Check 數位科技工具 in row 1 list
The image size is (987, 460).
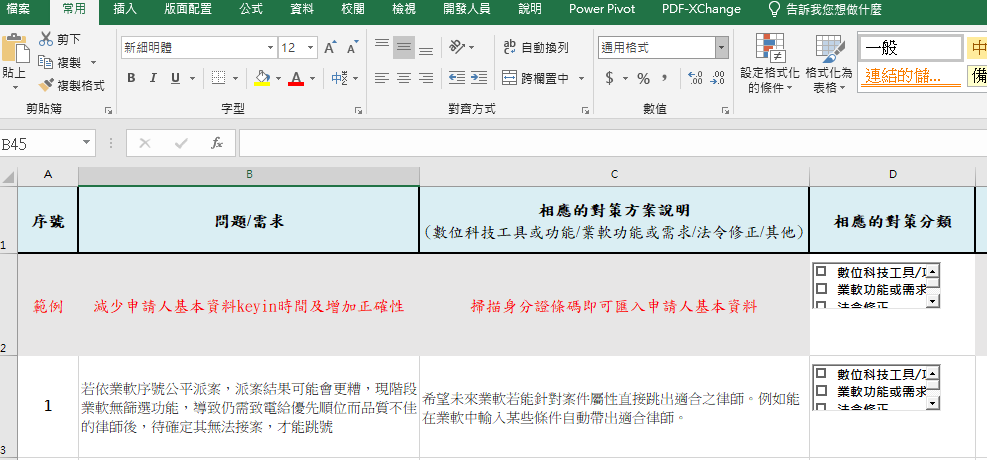point(821,373)
